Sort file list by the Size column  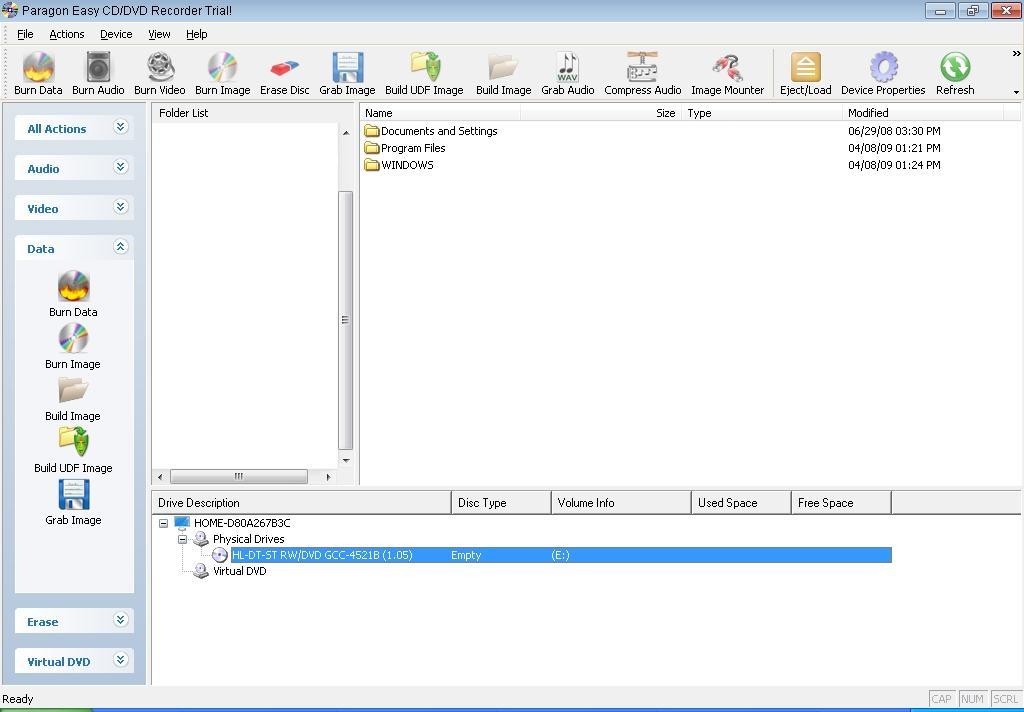601,113
